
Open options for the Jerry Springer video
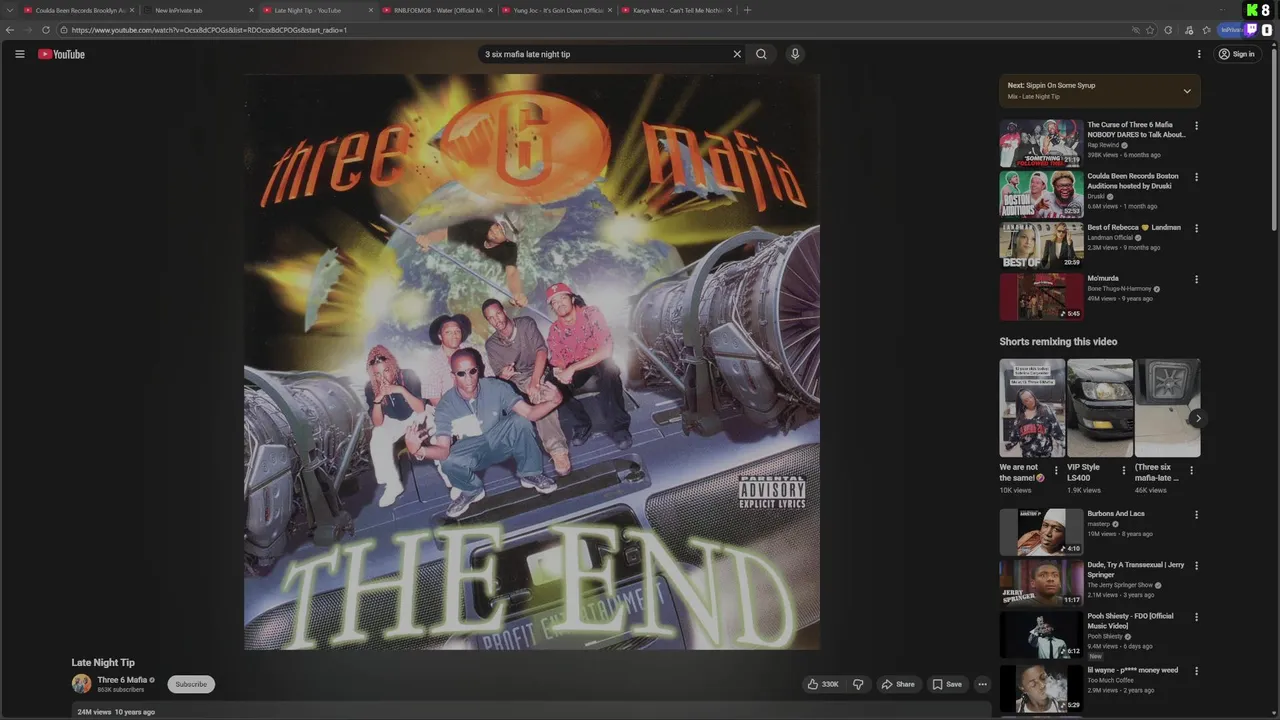click(1196, 566)
